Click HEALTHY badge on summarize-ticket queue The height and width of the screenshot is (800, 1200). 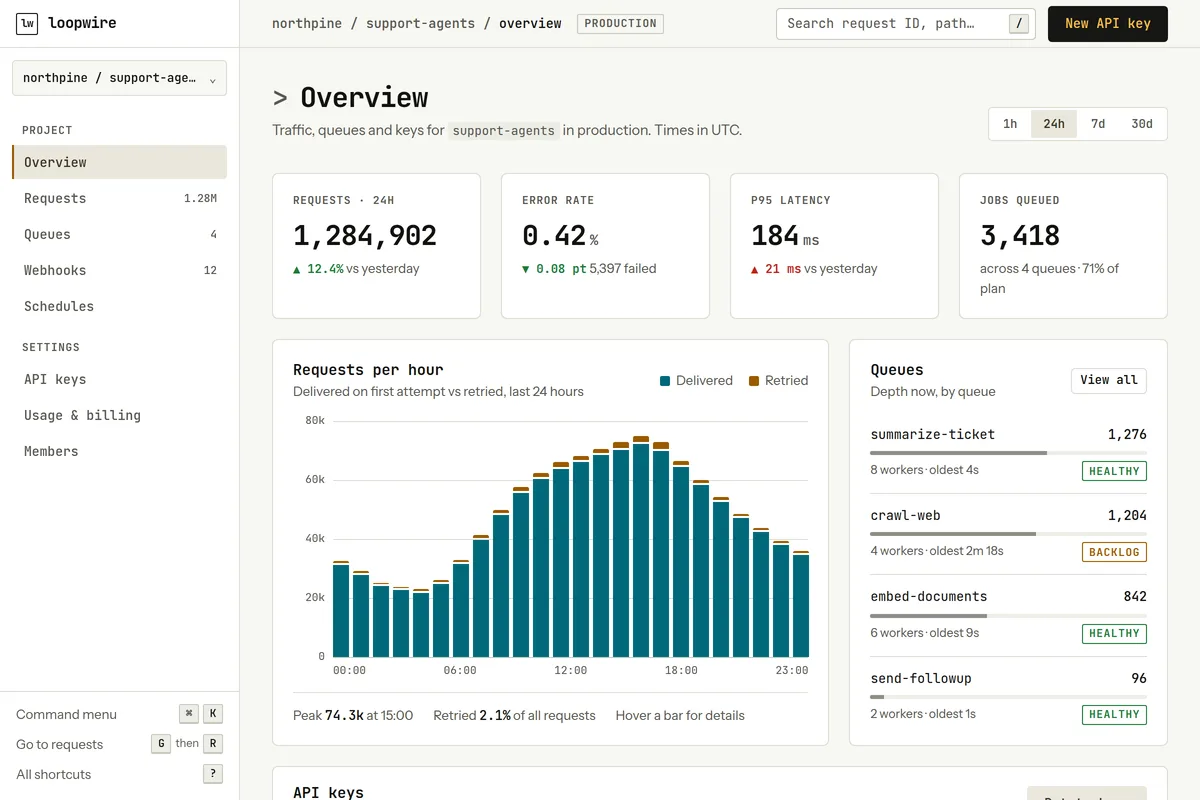pos(1114,471)
